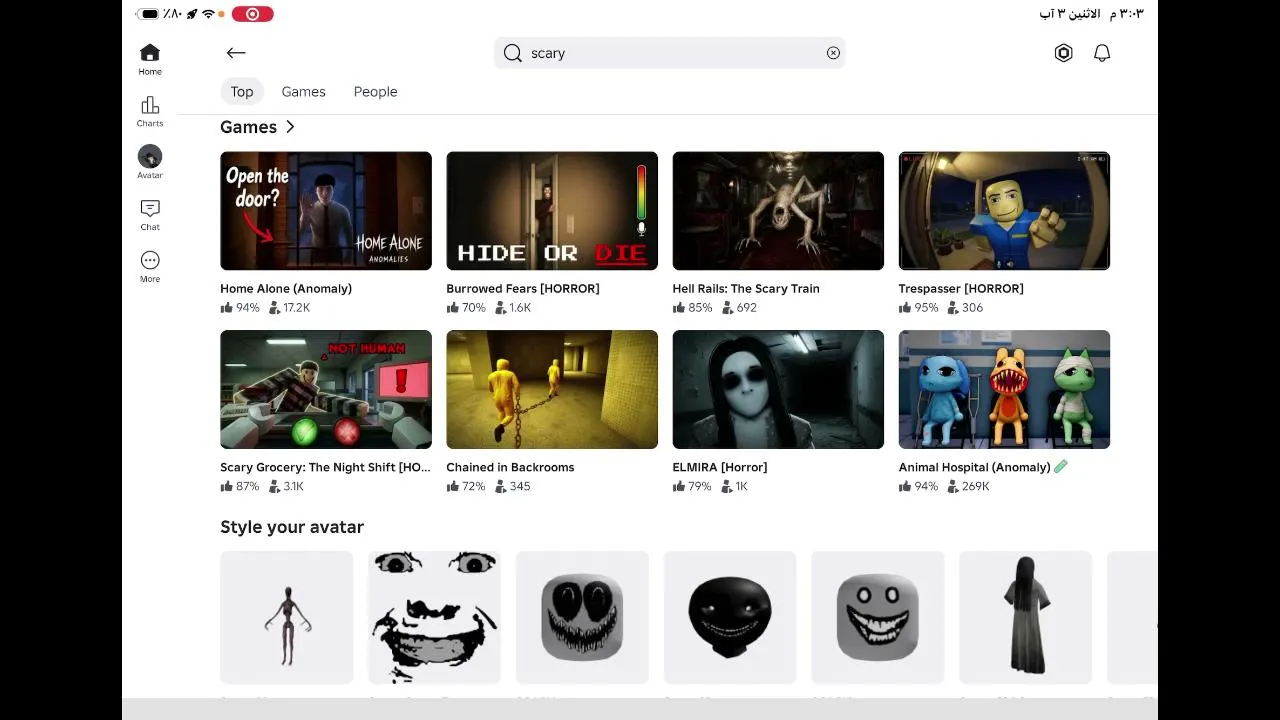Select the long-haired ghost avatar item
Viewport: 1280px width, 720px height.
point(1026,617)
